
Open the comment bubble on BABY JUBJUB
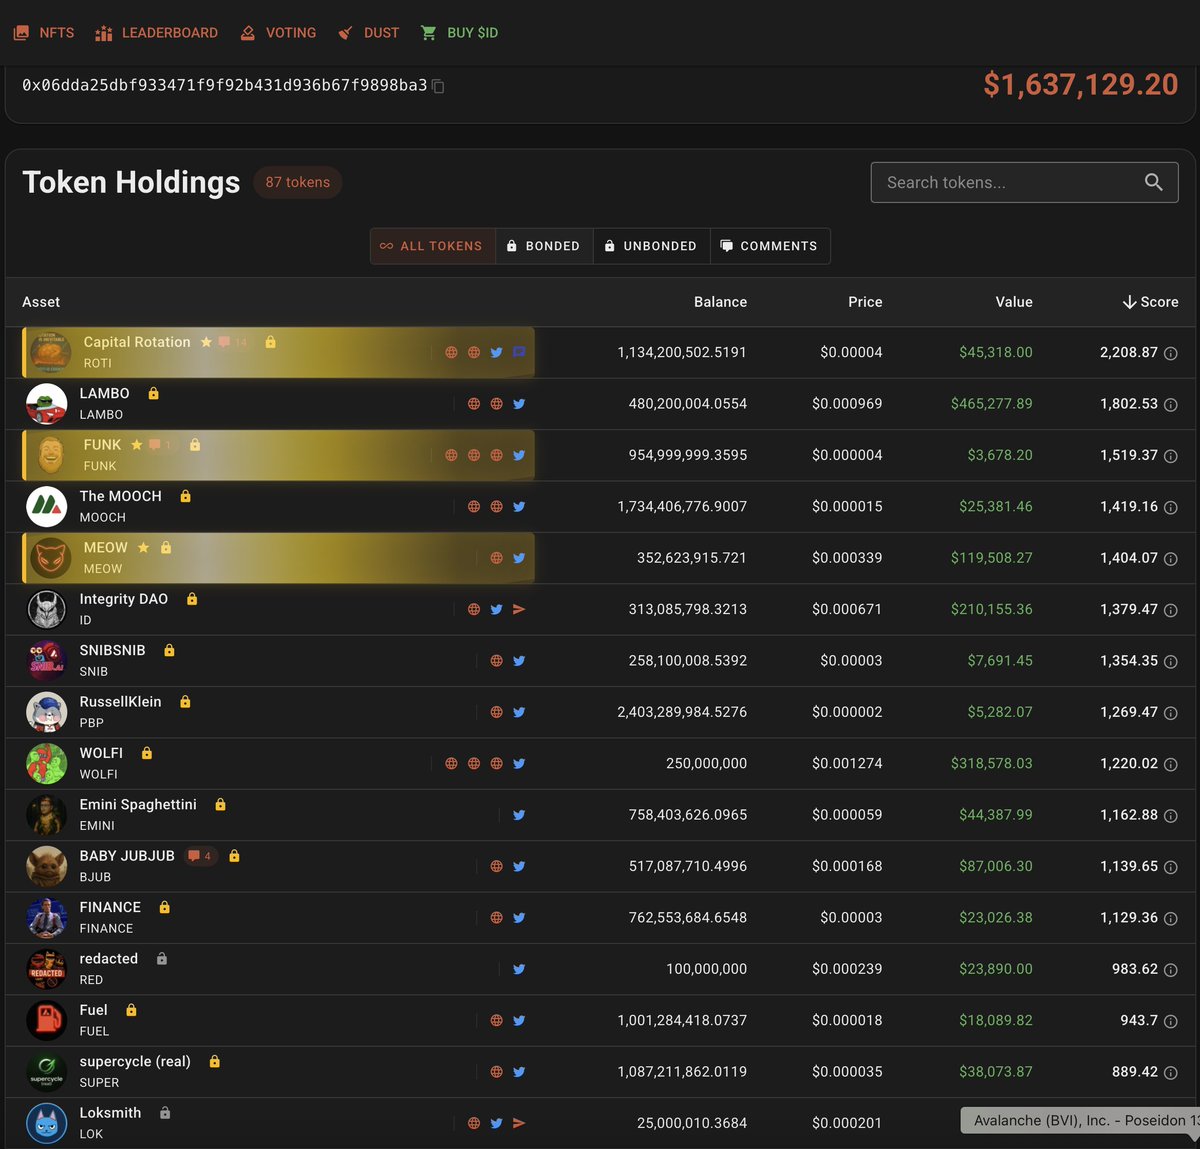click(x=200, y=856)
